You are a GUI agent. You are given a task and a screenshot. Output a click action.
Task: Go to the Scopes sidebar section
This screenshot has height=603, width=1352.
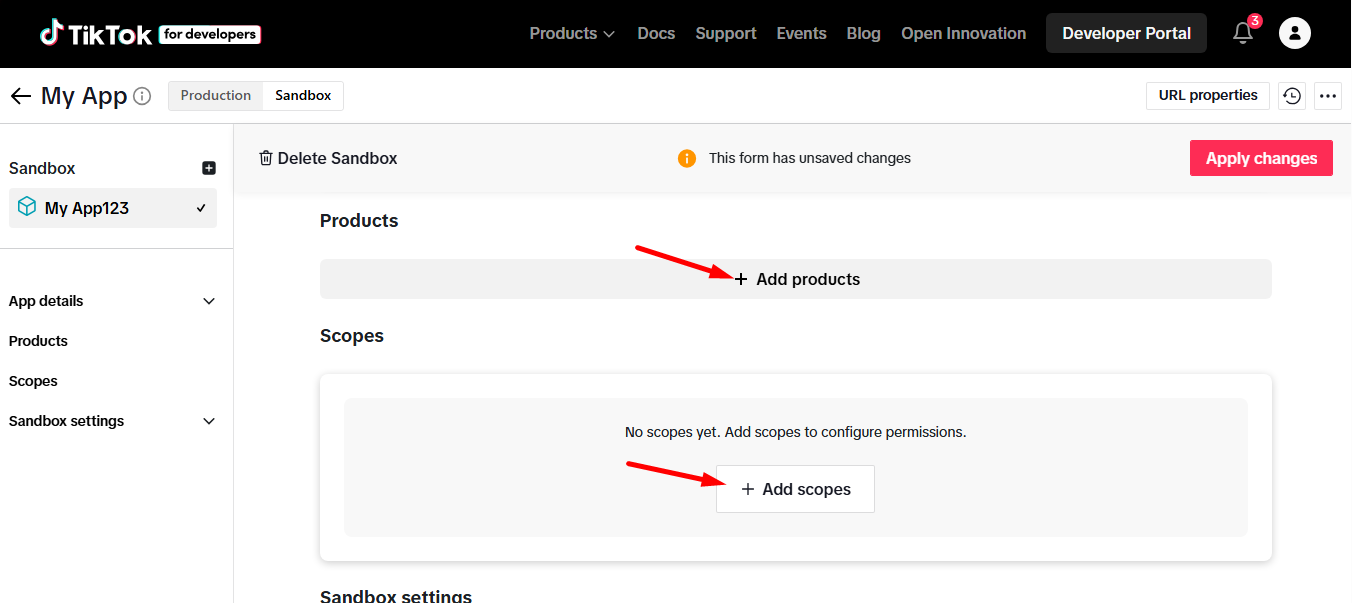(x=33, y=381)
